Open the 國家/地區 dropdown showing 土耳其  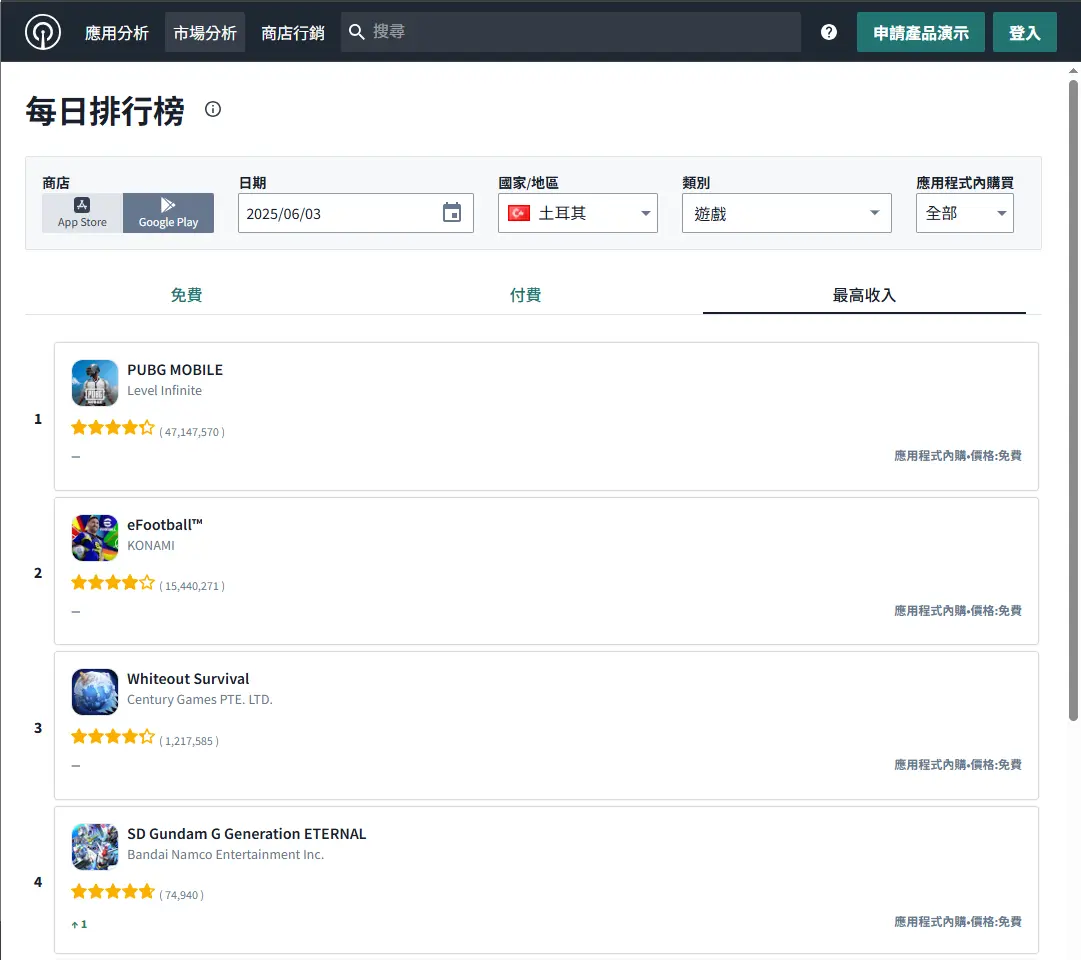[578, 213]
